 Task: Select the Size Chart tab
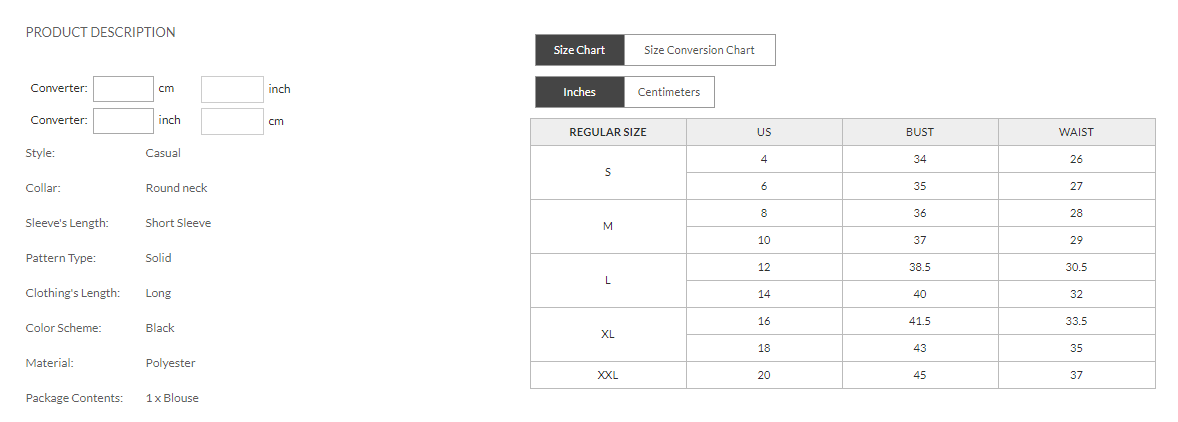[x=579, y=50]
